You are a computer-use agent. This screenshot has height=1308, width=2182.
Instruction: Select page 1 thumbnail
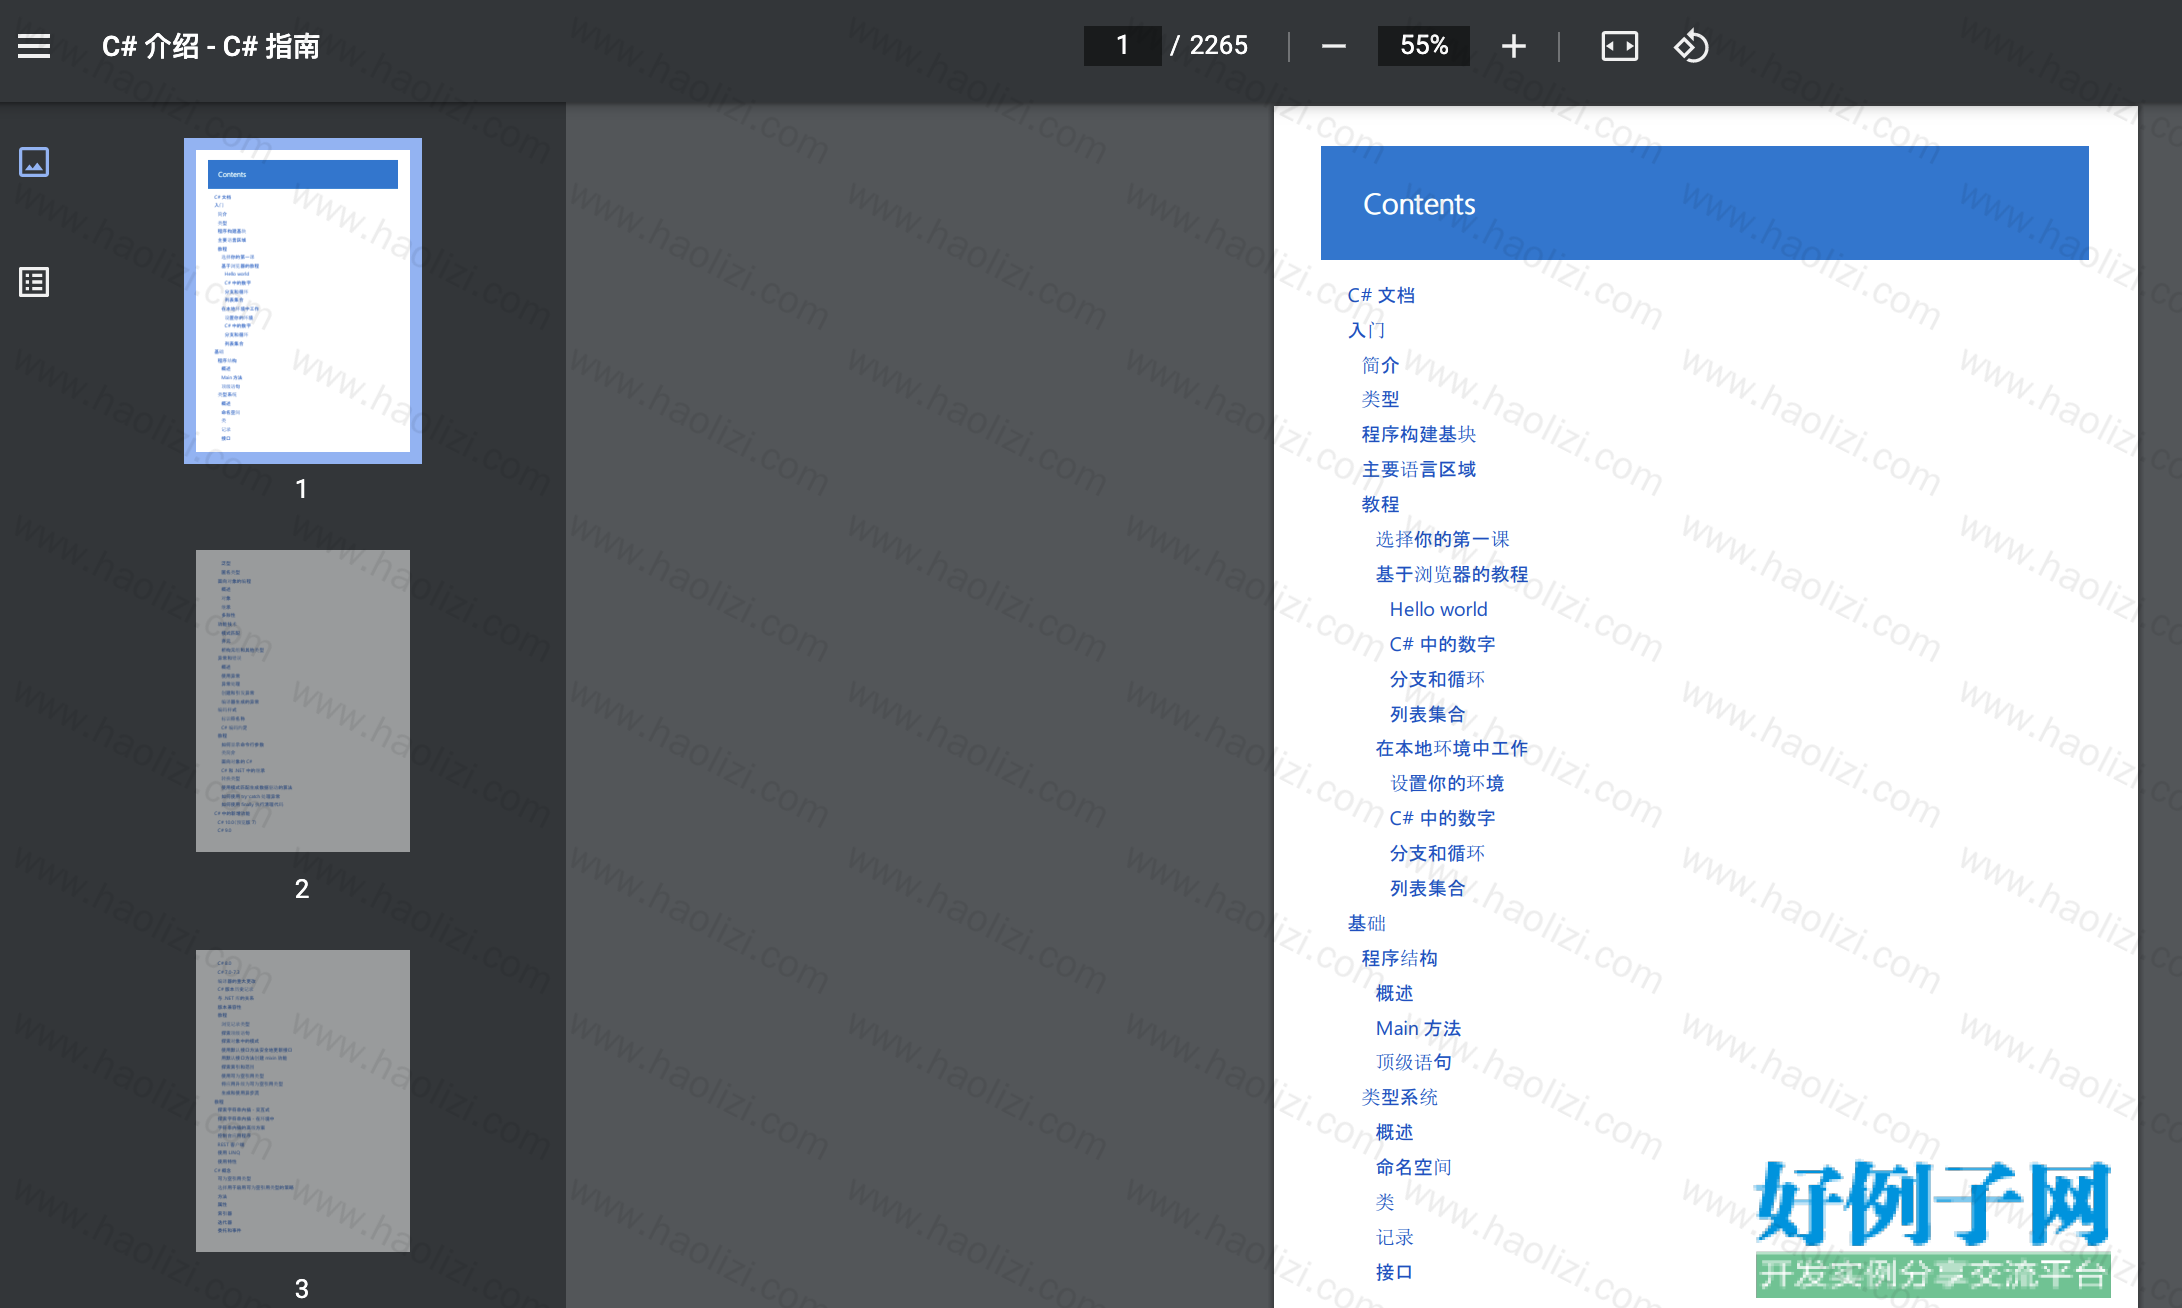[x=303, y=301]
